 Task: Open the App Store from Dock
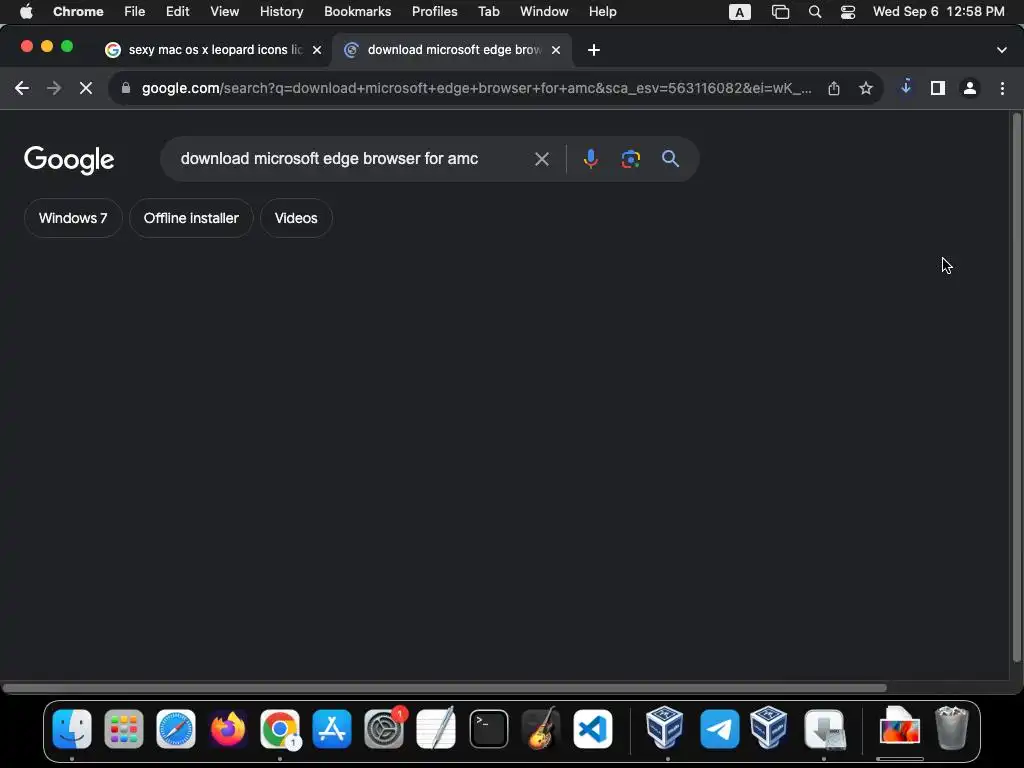pyautogui.click(x=332, y=729)
